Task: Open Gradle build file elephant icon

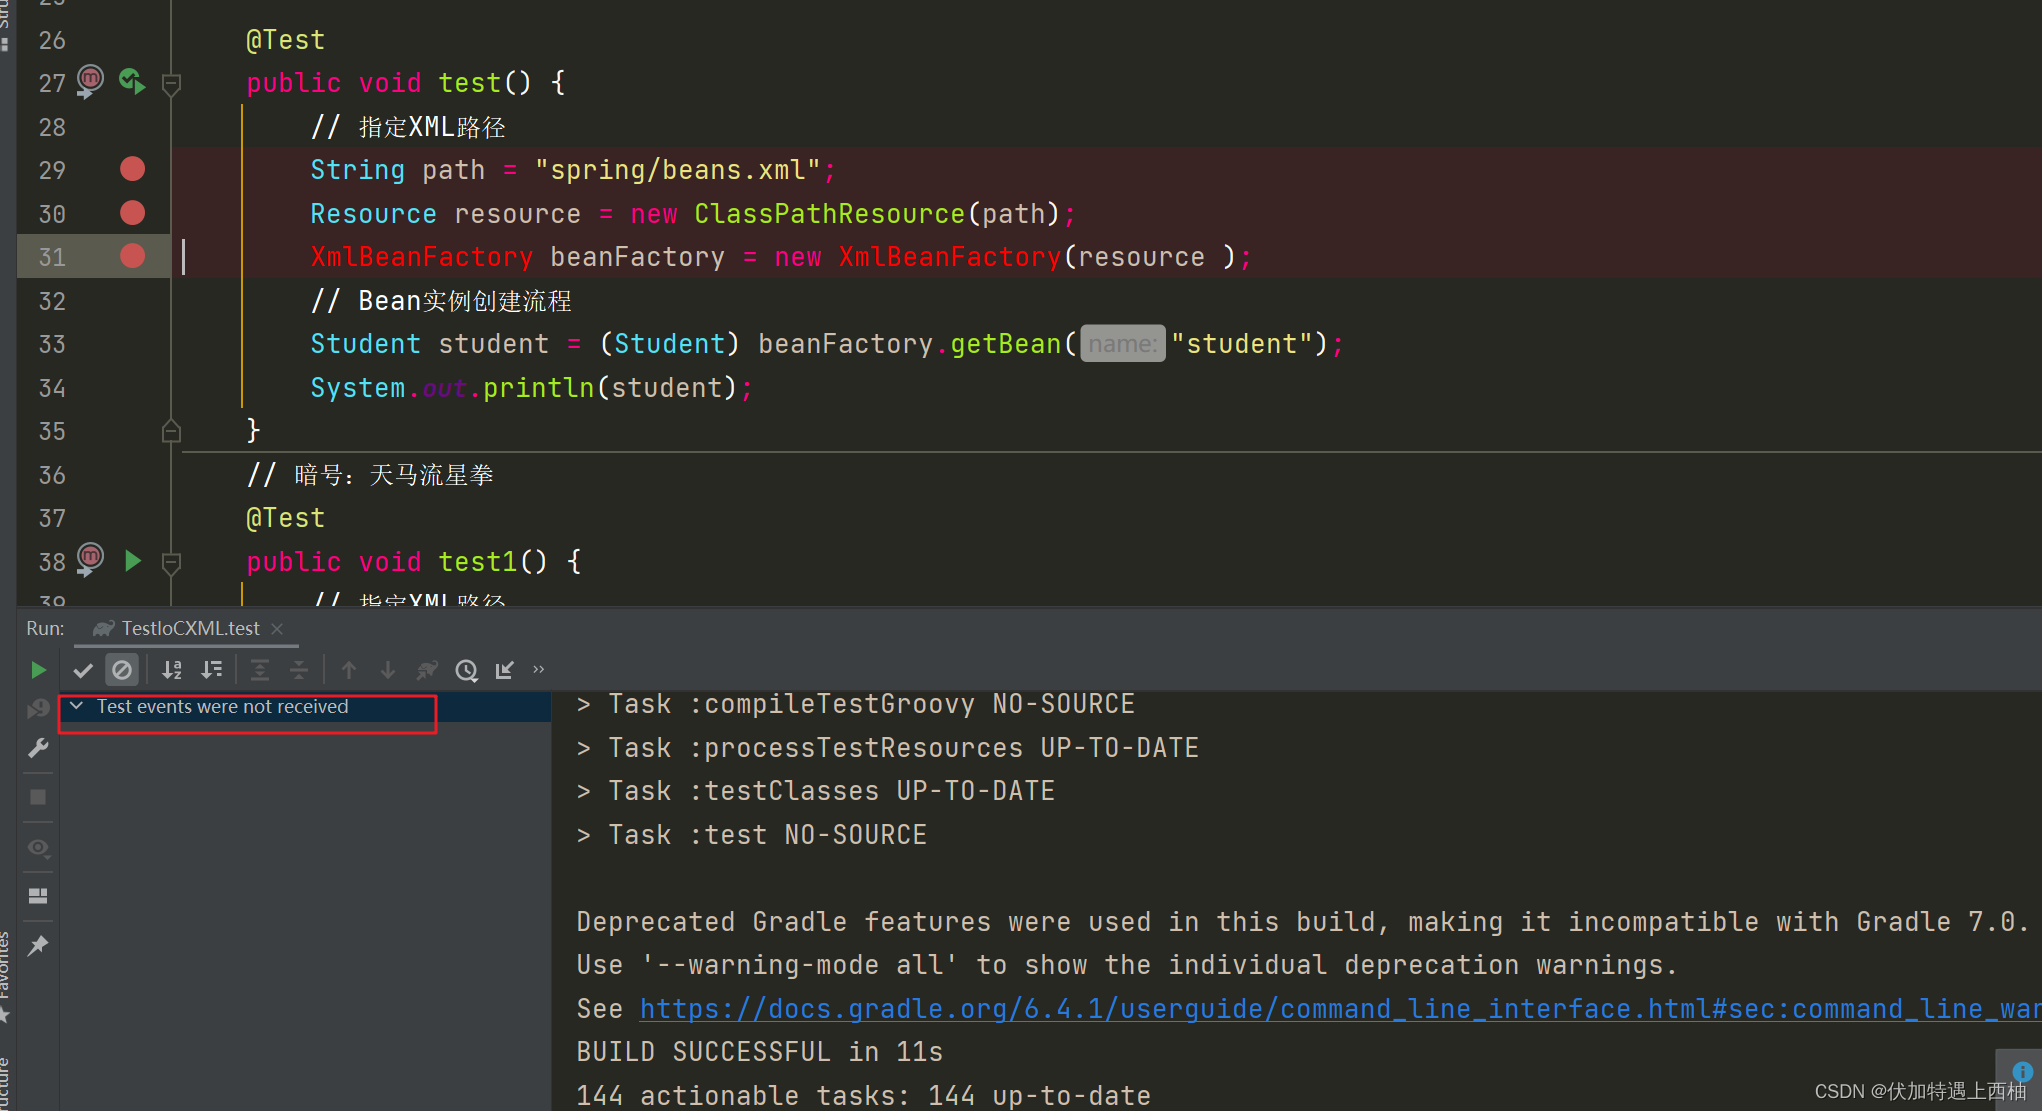Action: [x=427, y=670]
